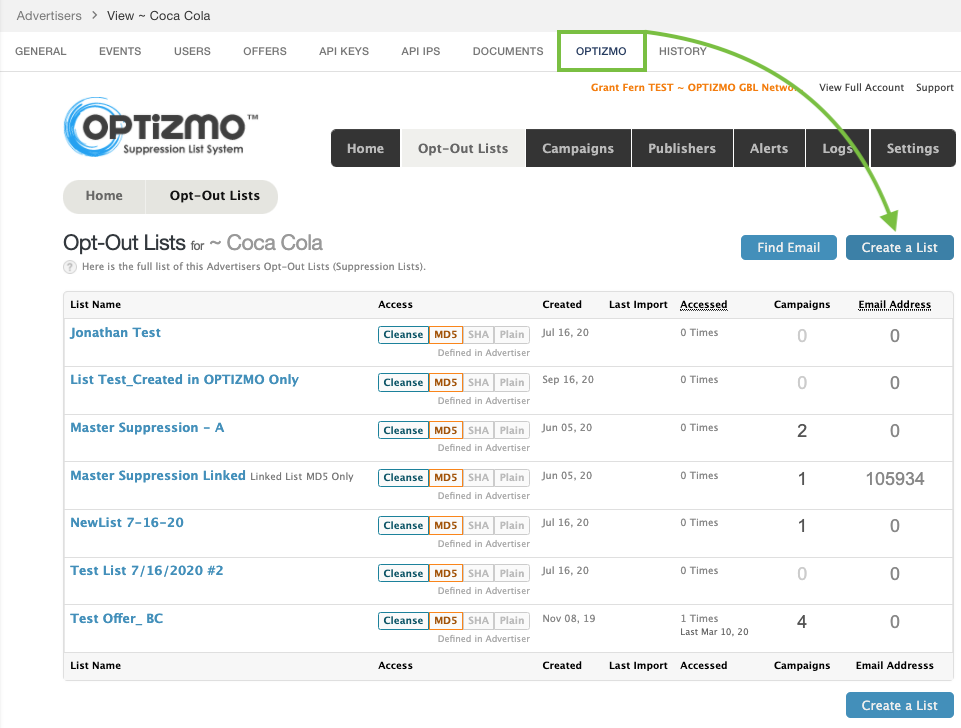The width and height of the screenshot is (961, 728).
Task: Open the NewList 7-16-20 list
Action: (x=127, y=523)
